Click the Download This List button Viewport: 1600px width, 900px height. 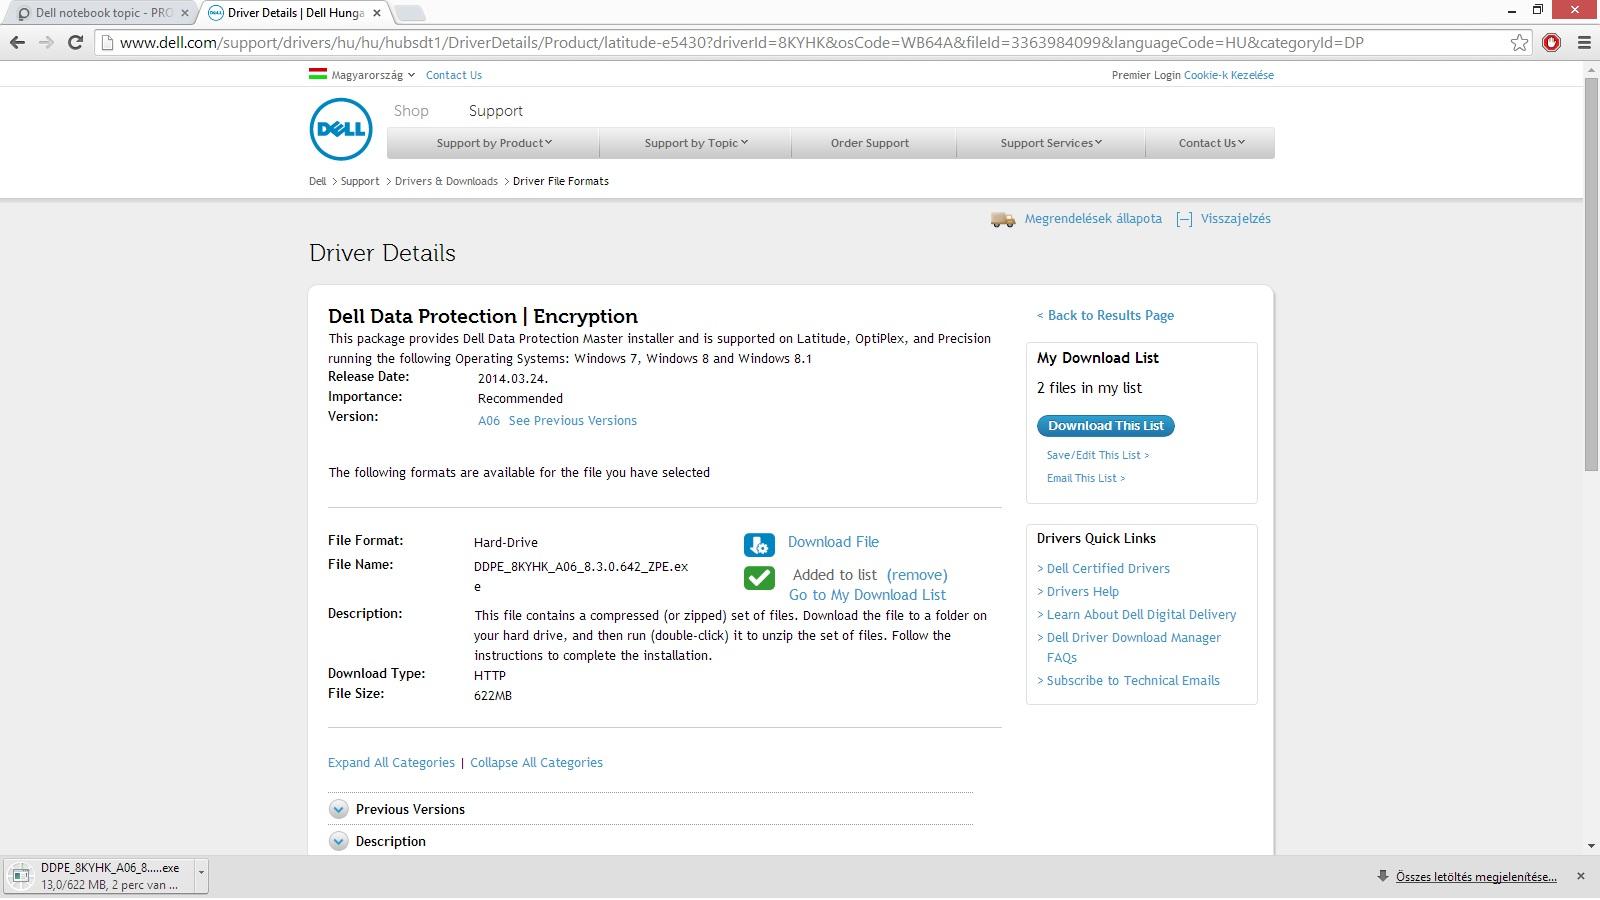click(x=1106, y=426)
